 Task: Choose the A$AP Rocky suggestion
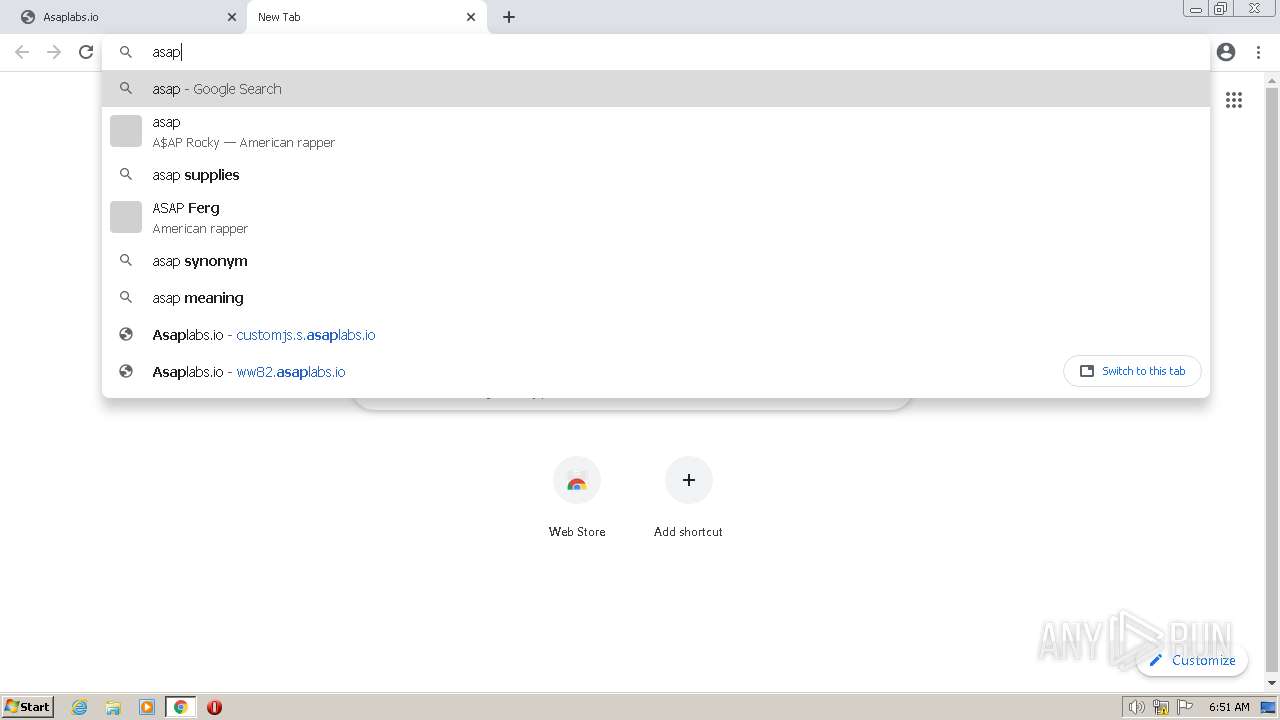click(x=655, y=132)
